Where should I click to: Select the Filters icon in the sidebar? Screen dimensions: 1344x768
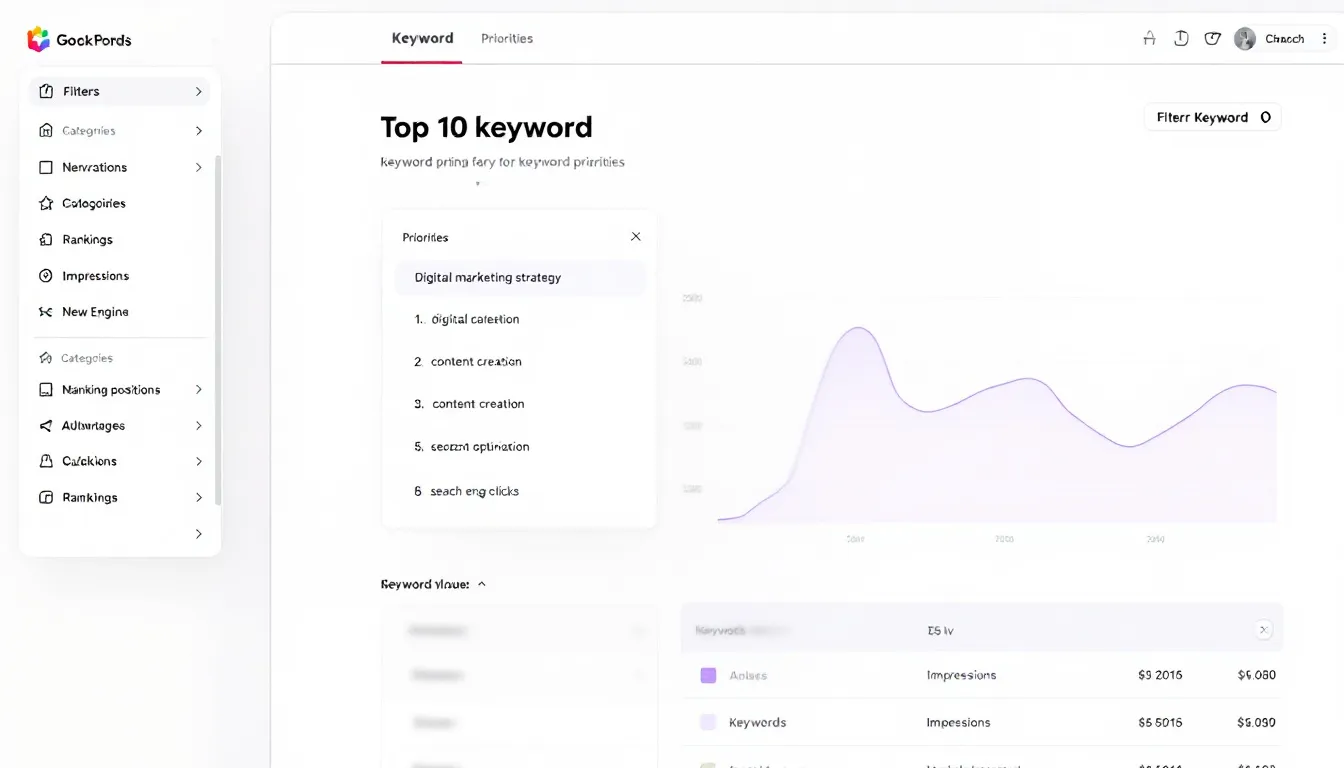click(46, 90)
